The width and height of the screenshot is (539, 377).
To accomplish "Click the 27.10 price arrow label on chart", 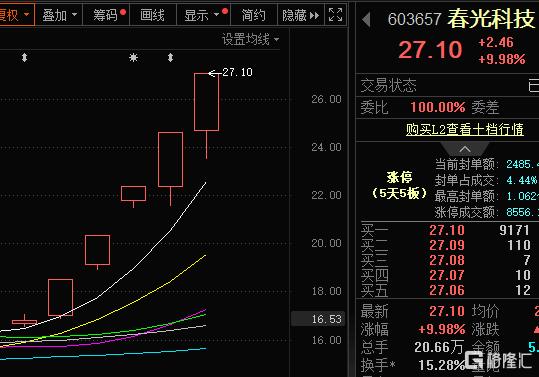I will (x=231, y=73).
